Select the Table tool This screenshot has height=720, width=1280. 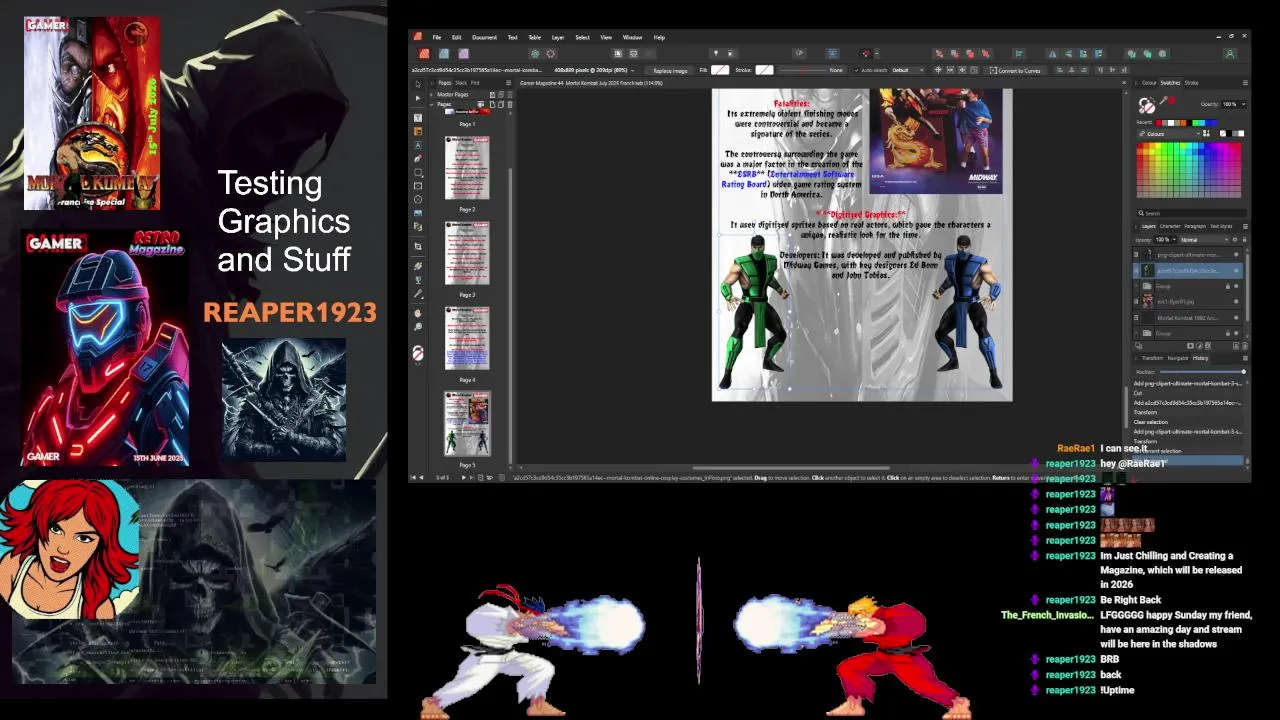[x=418, y=132]
